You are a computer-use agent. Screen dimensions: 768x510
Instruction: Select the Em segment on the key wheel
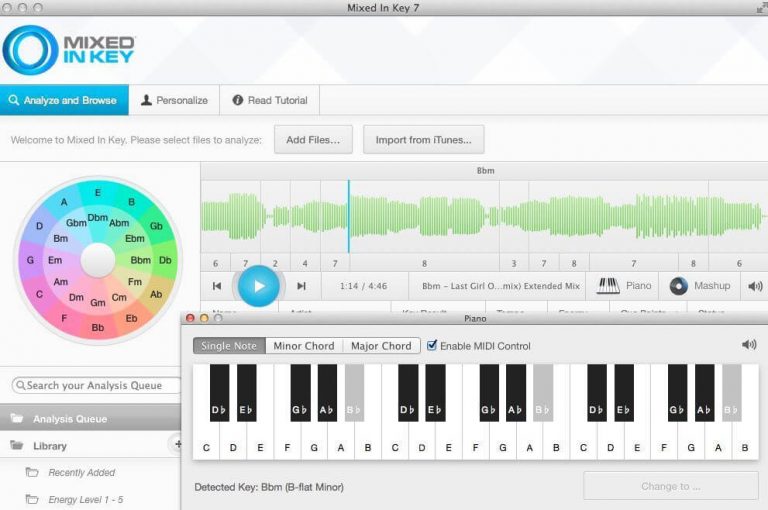[x=55, y=260]
